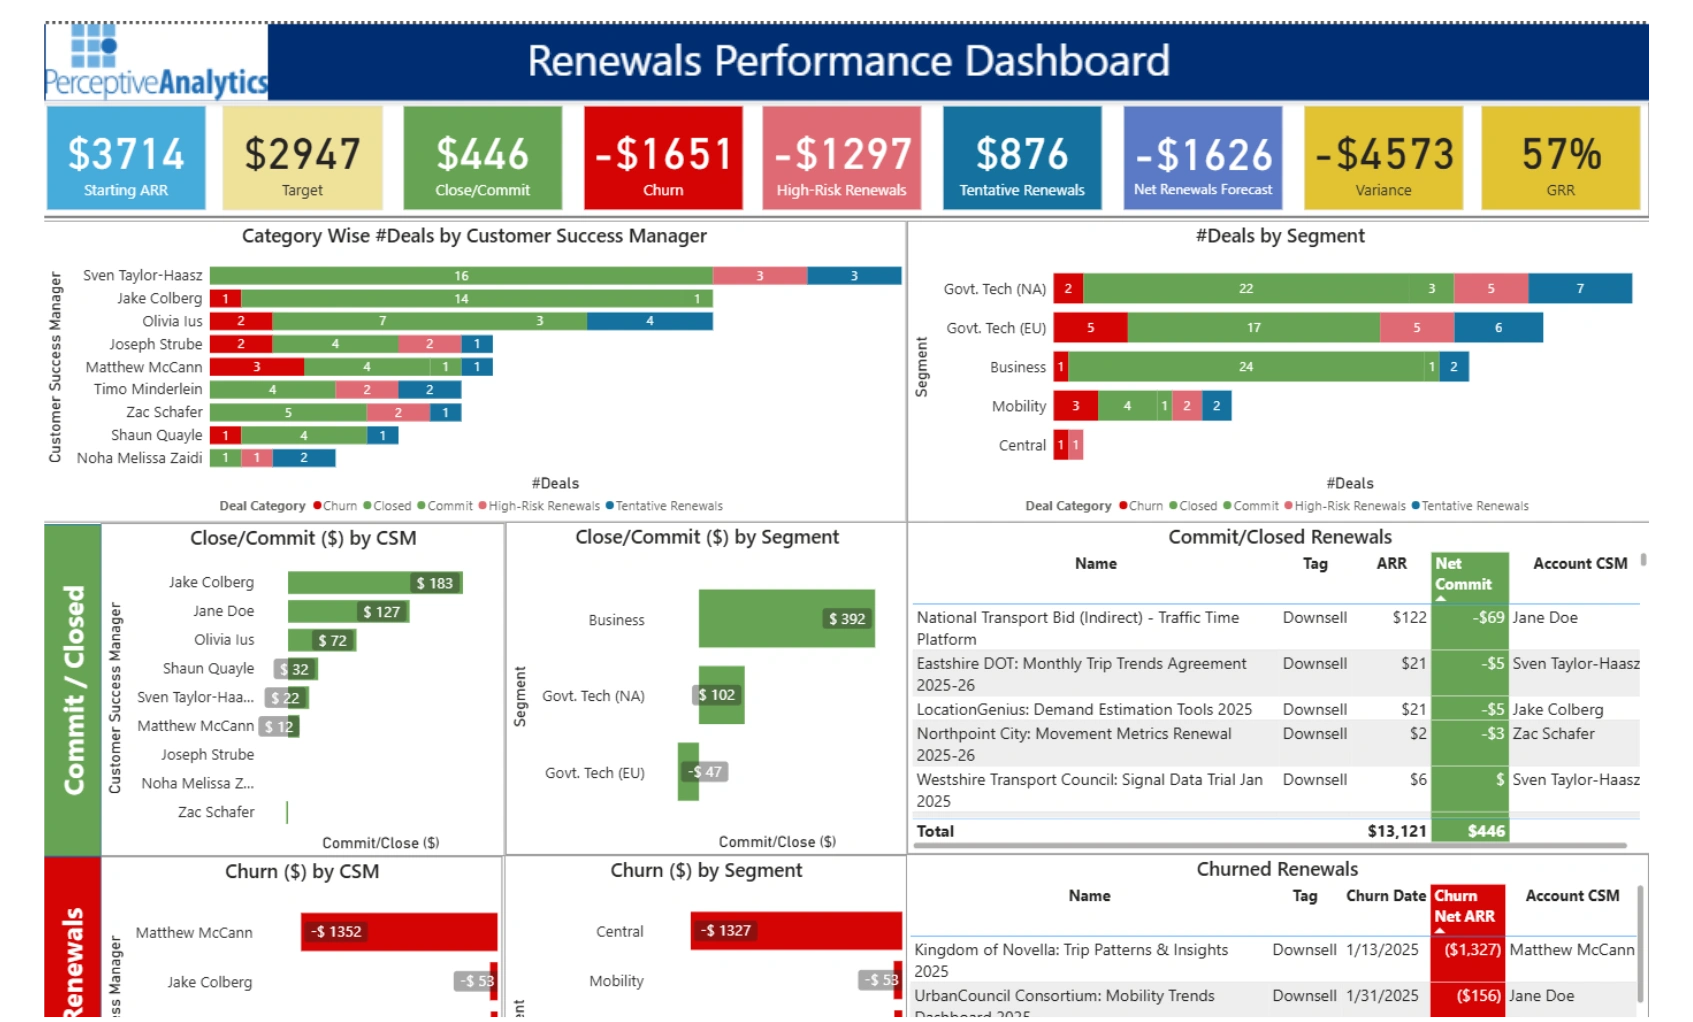Screen dimensions: 1693x1022
Task: Sort Churned Renewals by "Churn Date" header
Action: point(1386,896)
